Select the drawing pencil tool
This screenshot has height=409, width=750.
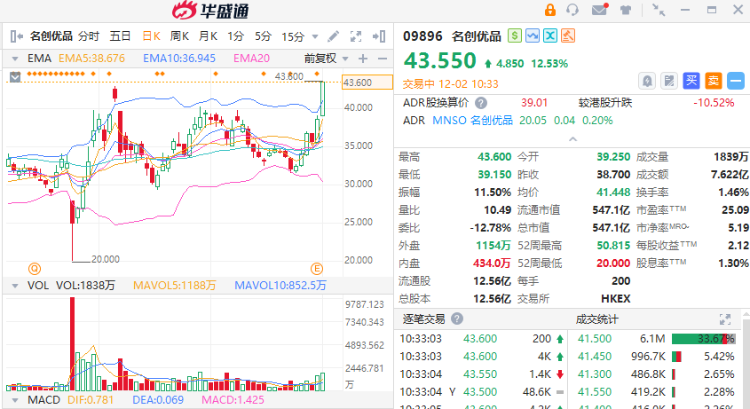(333, 36)
